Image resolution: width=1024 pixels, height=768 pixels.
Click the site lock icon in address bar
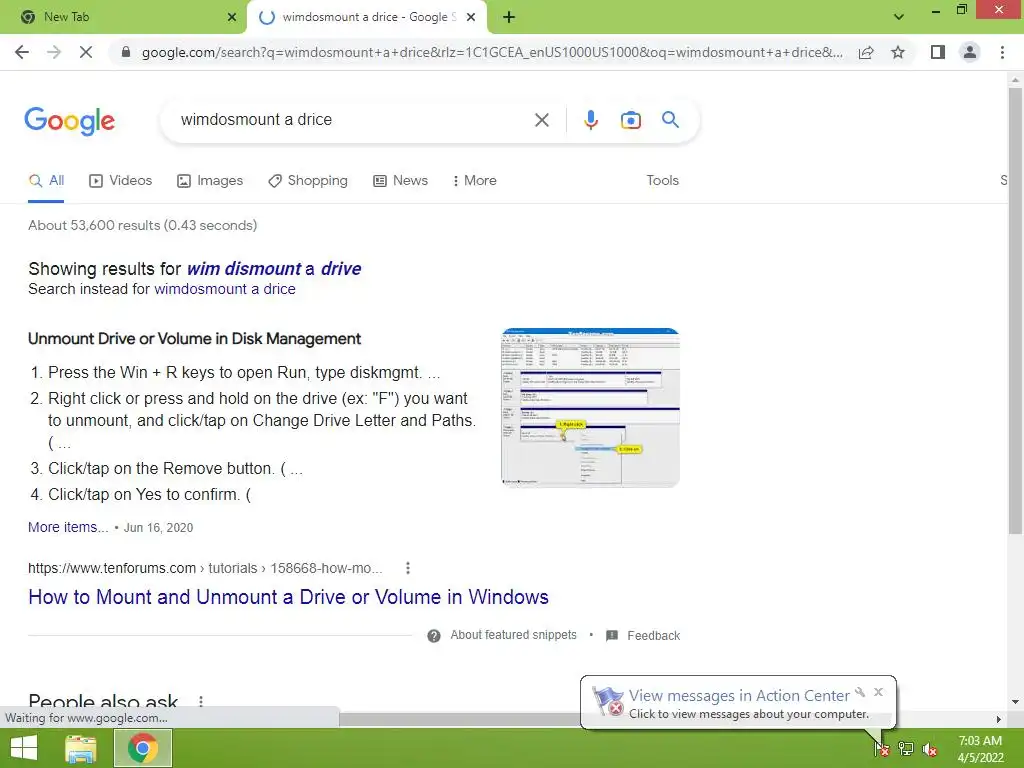pyautogui.click(x=126, y=52)
